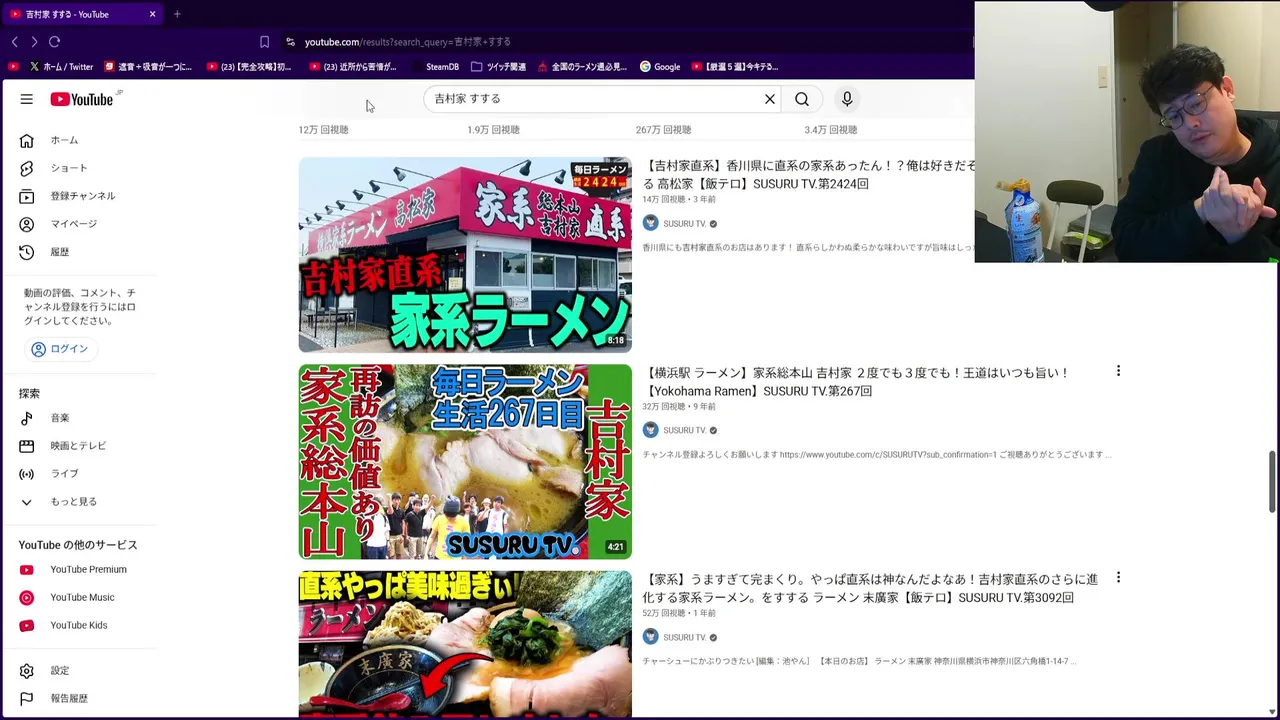
Task: Open SUSURU TV. channel under 第2424回 video
Action: click(x=685, y=224)
